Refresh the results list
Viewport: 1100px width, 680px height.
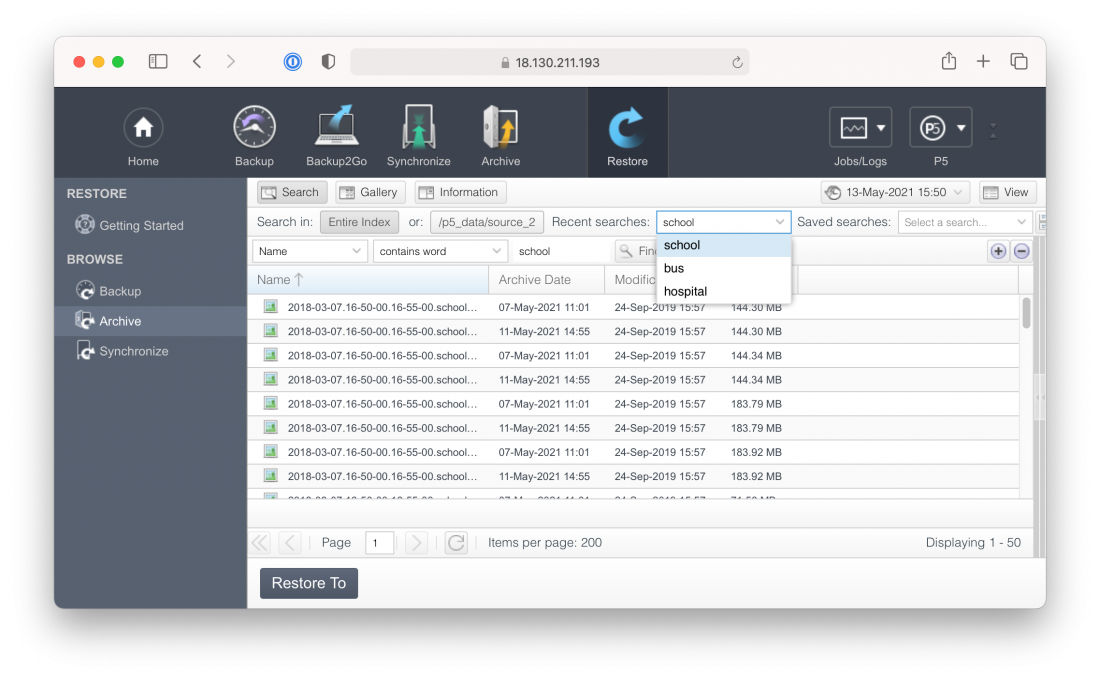click(456, 542)
